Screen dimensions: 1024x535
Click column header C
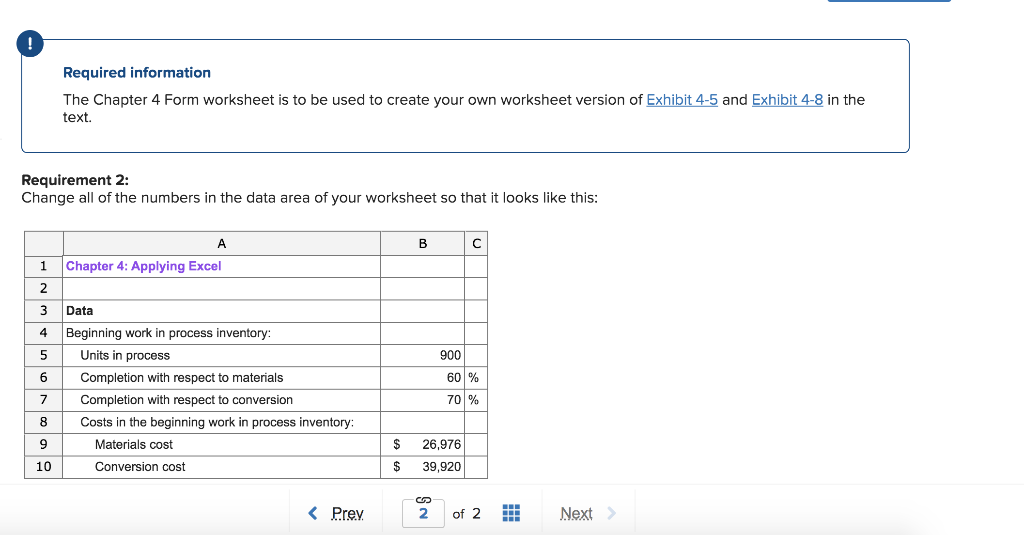476,244
